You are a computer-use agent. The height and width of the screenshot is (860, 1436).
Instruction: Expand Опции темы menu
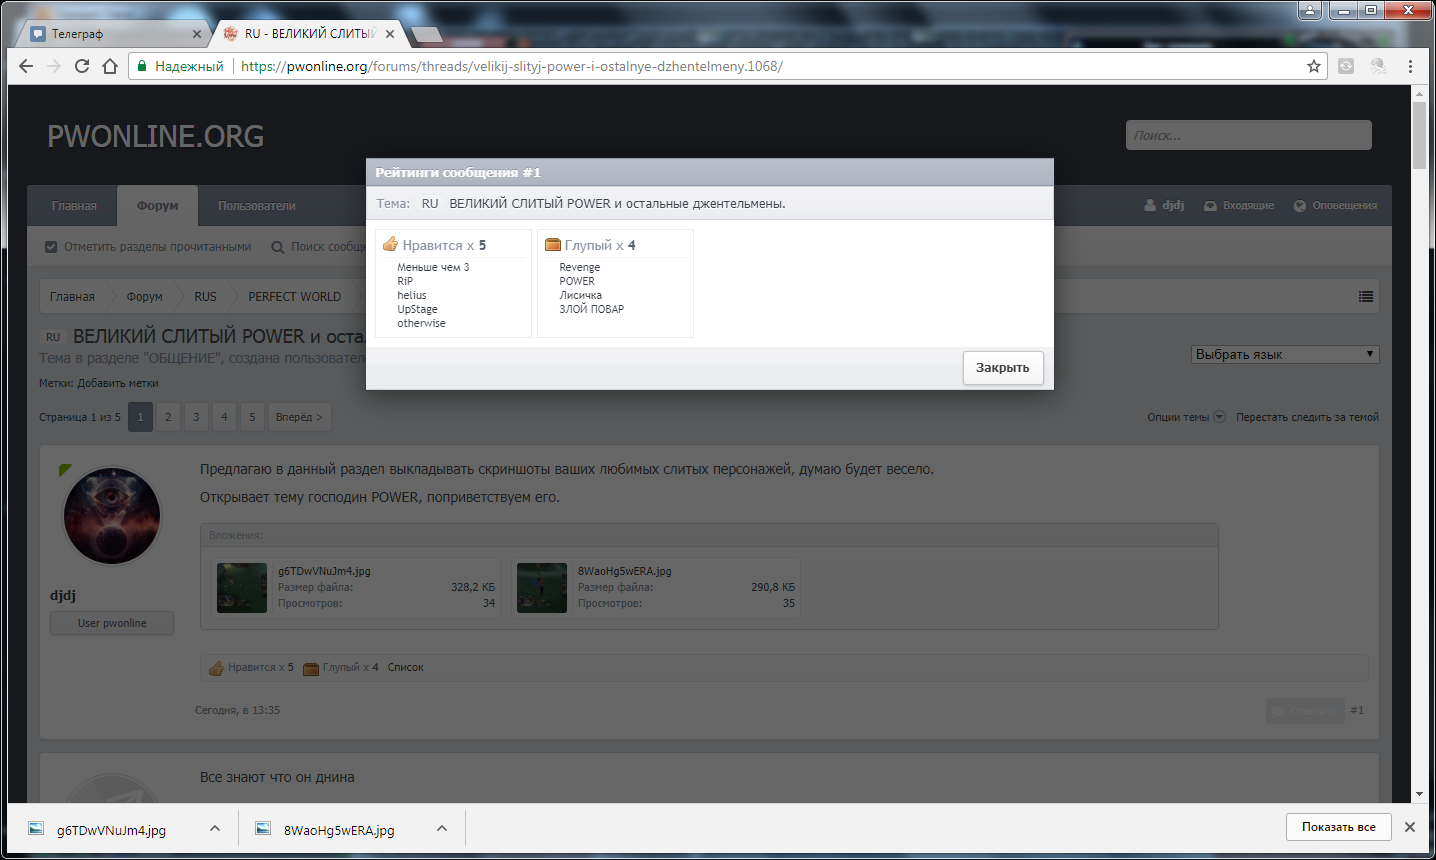pos(1186,417)
